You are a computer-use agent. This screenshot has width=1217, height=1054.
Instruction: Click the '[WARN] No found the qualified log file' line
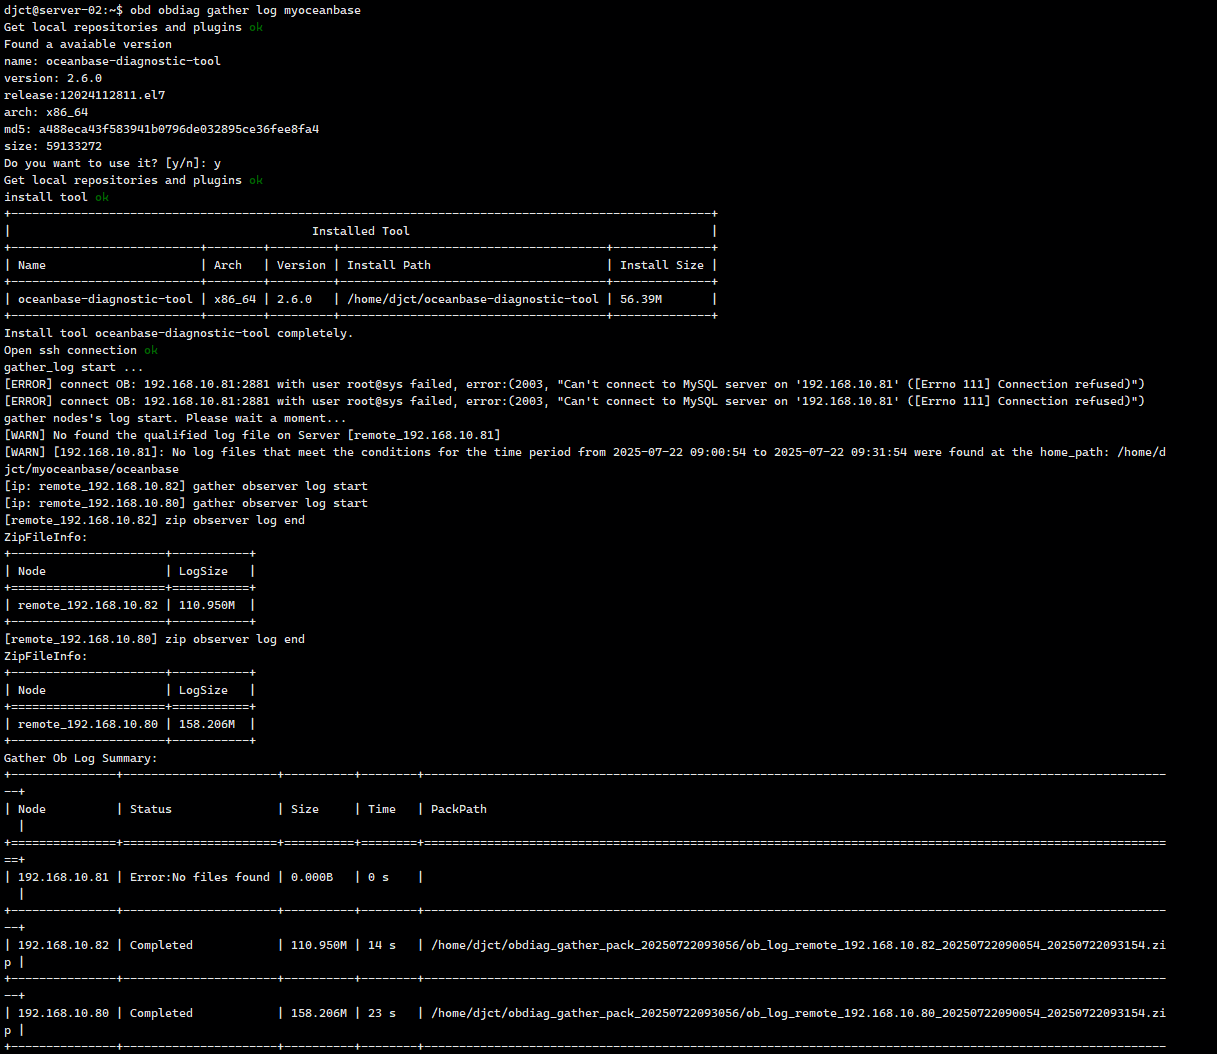(252, 435)
